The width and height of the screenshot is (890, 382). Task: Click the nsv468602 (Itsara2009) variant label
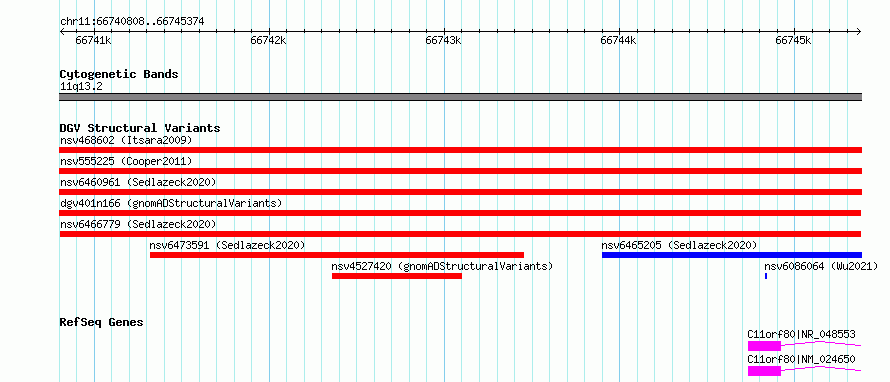coord(126,140)
